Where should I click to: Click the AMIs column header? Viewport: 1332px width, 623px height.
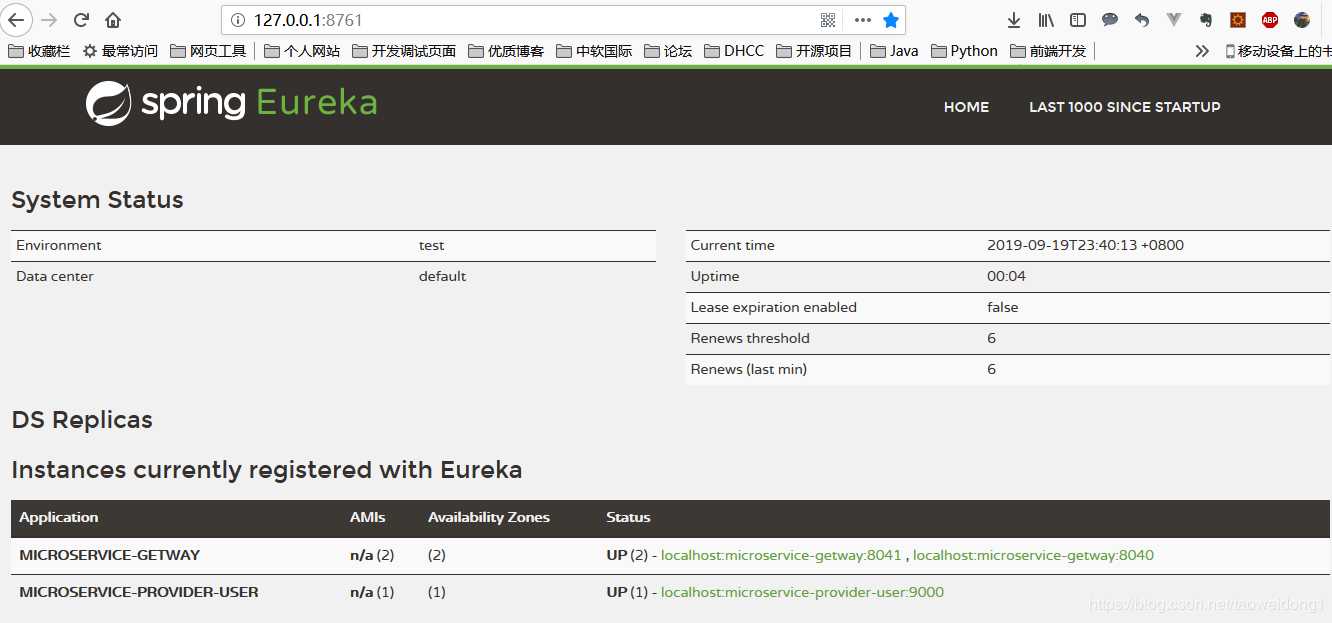(x=367, y=517)
